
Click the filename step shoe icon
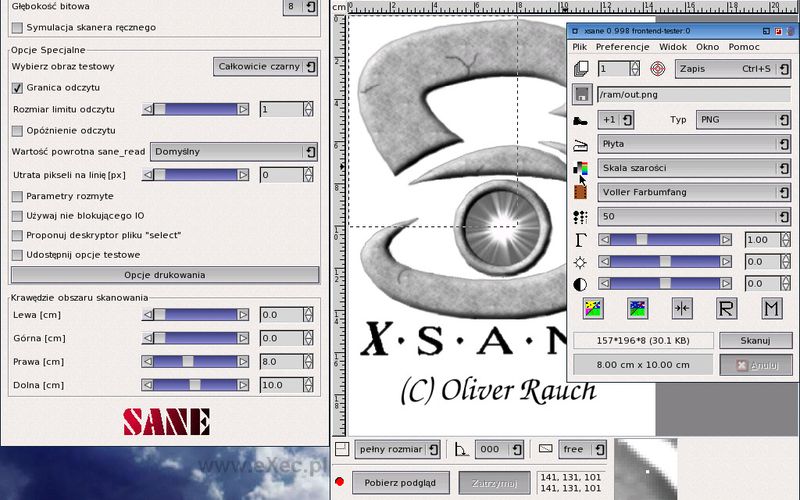[581, 121]
